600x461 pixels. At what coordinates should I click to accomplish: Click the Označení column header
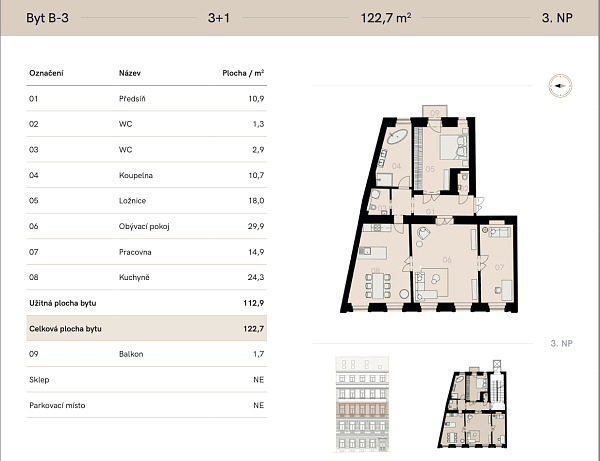pos(48,74)
